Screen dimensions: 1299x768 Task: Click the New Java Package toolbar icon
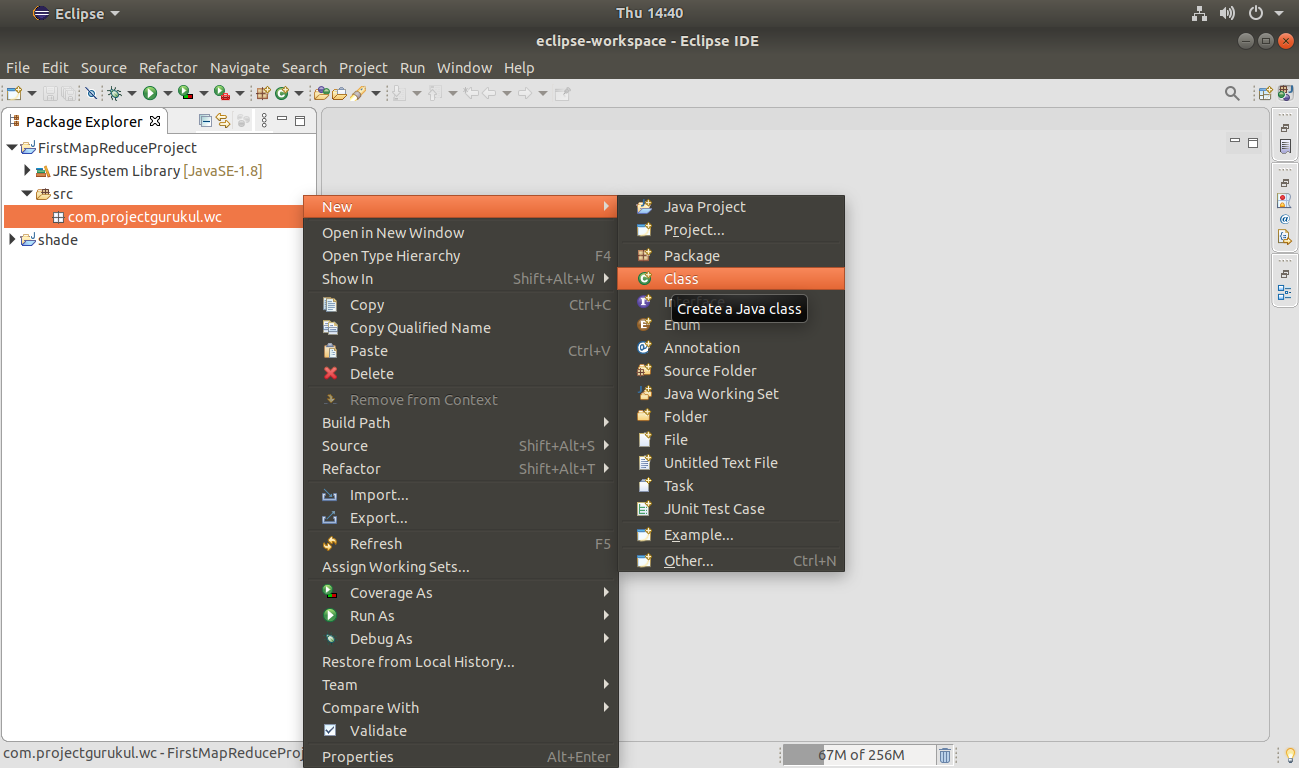263,93
